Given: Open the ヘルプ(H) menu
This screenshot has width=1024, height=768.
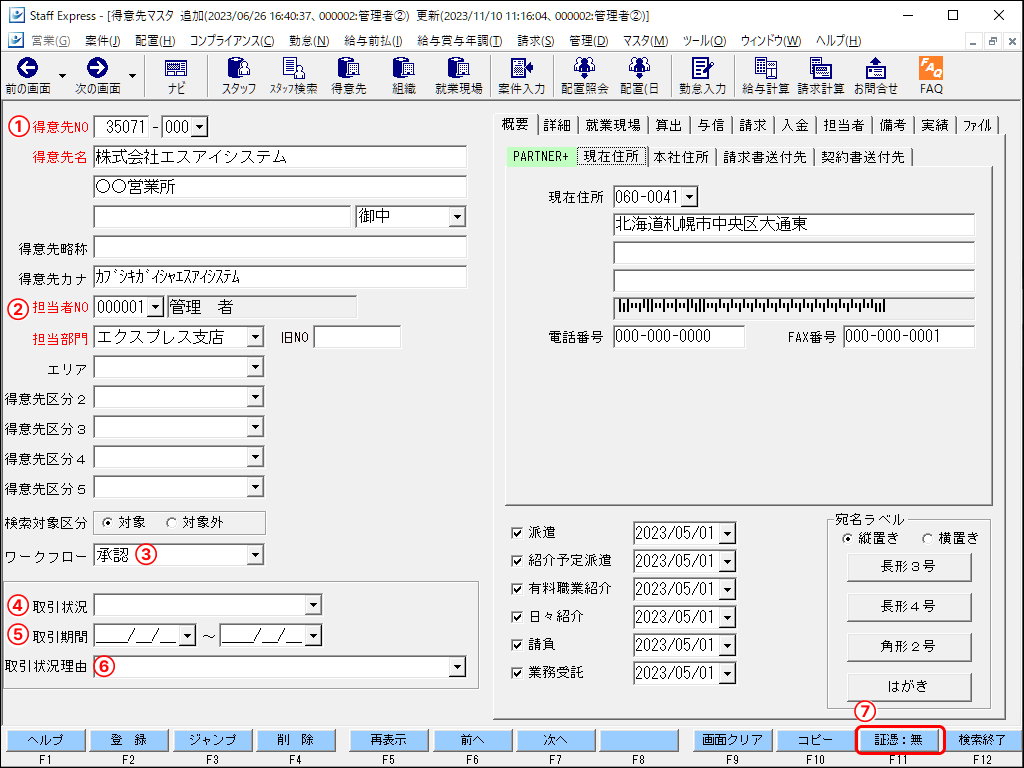Looking at the screenshot, I should pos(839,40).
